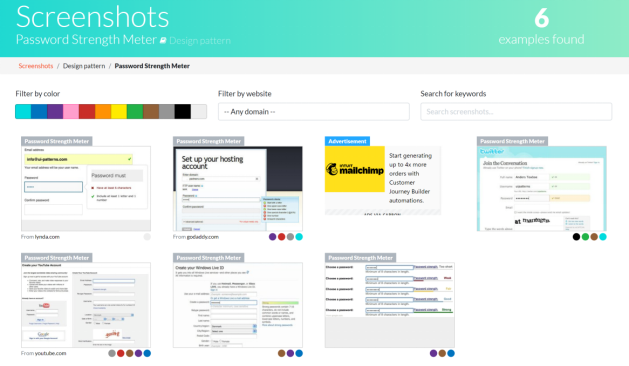Click the green dot under Twitter card
Viewport: 629px width, 366px height.
coord(585,237)
